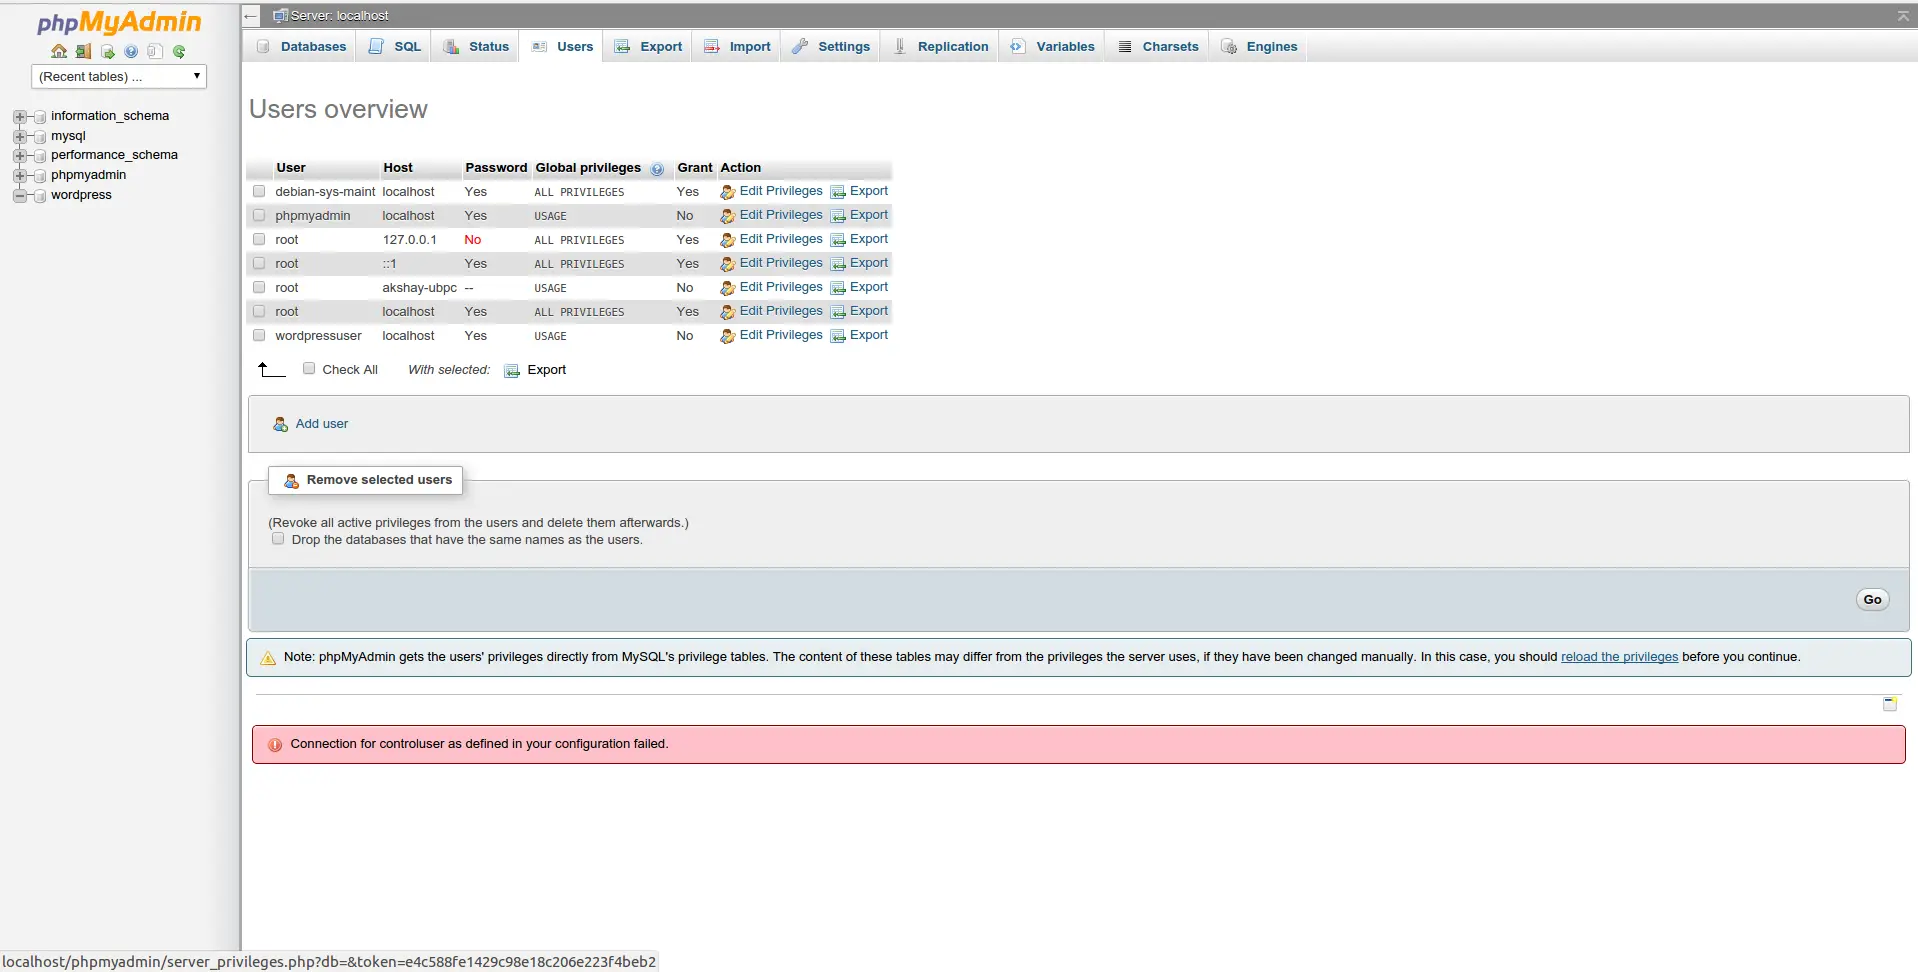Click the warning triangle icon in note
The image size is (1918, 972).
[x=268, y=658]
